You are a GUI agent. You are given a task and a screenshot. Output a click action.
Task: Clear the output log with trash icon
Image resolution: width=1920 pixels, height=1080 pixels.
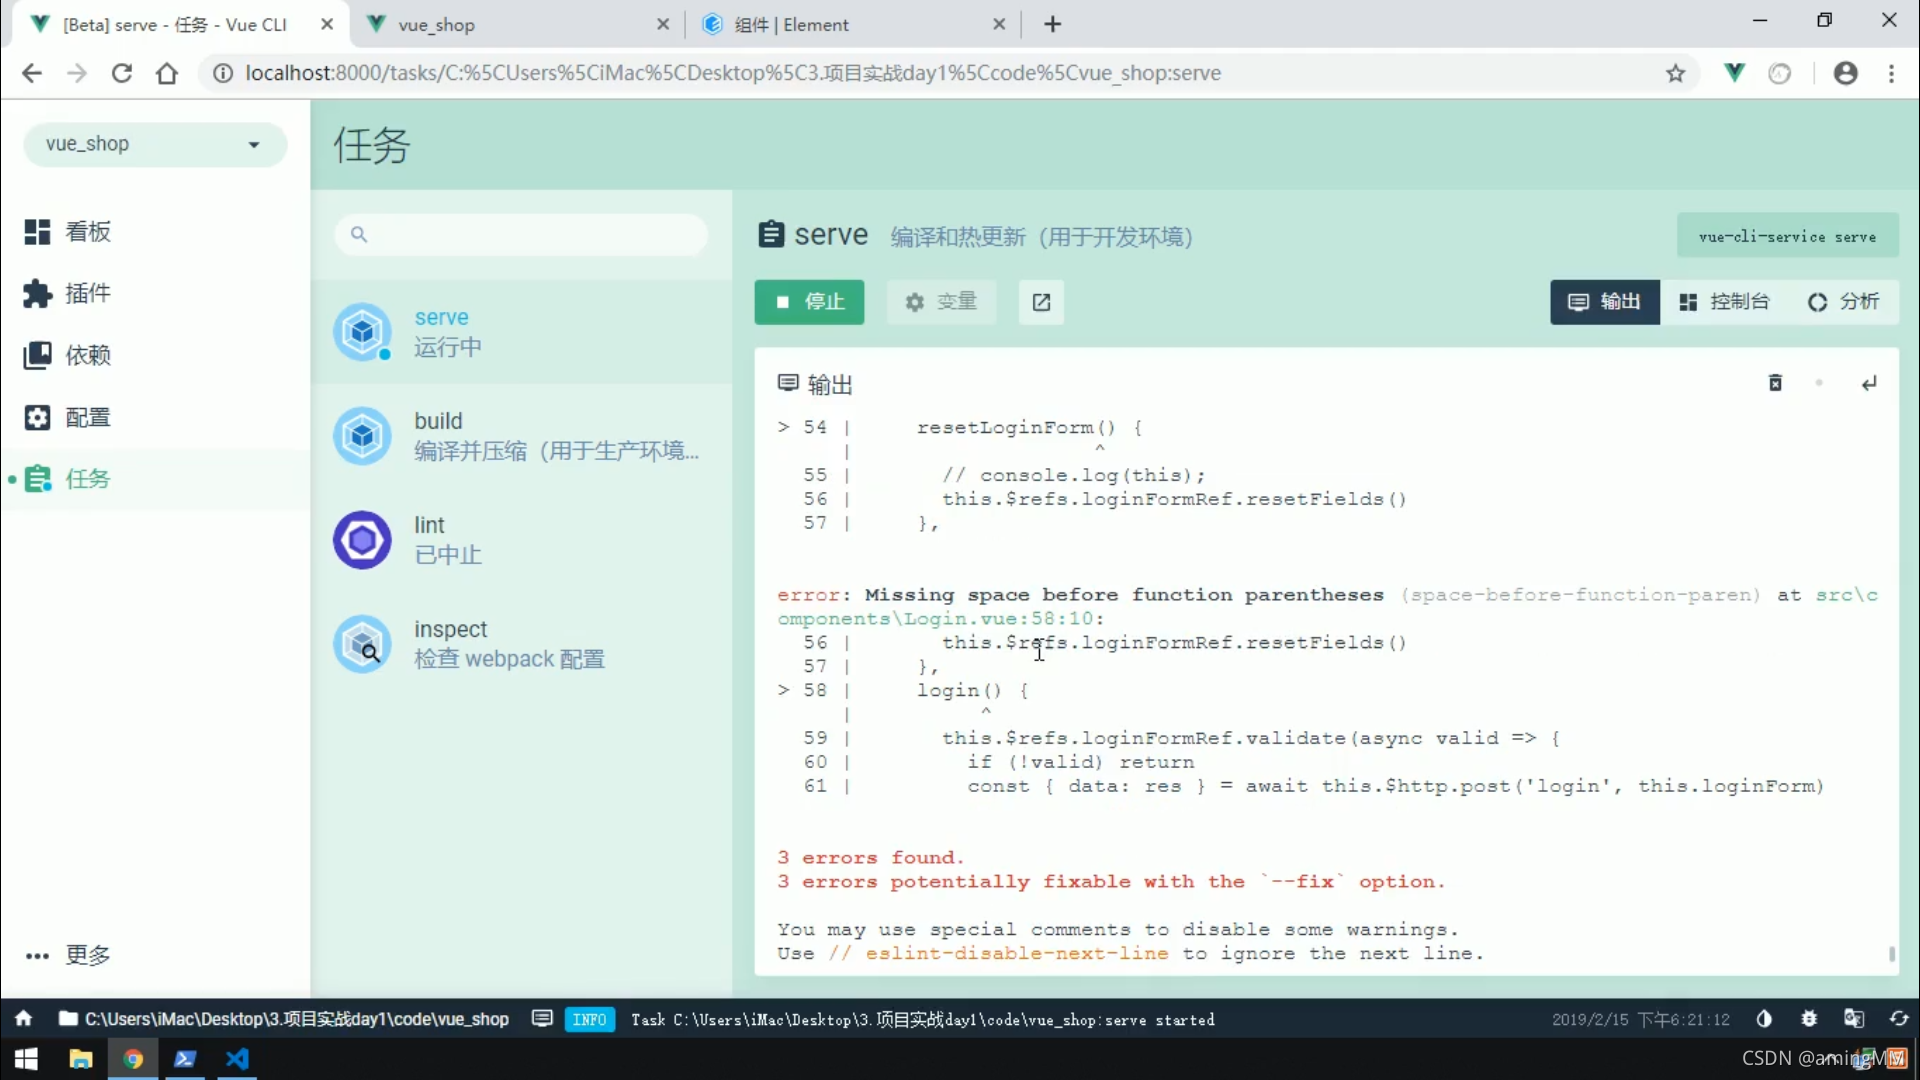pos(1775,383)
